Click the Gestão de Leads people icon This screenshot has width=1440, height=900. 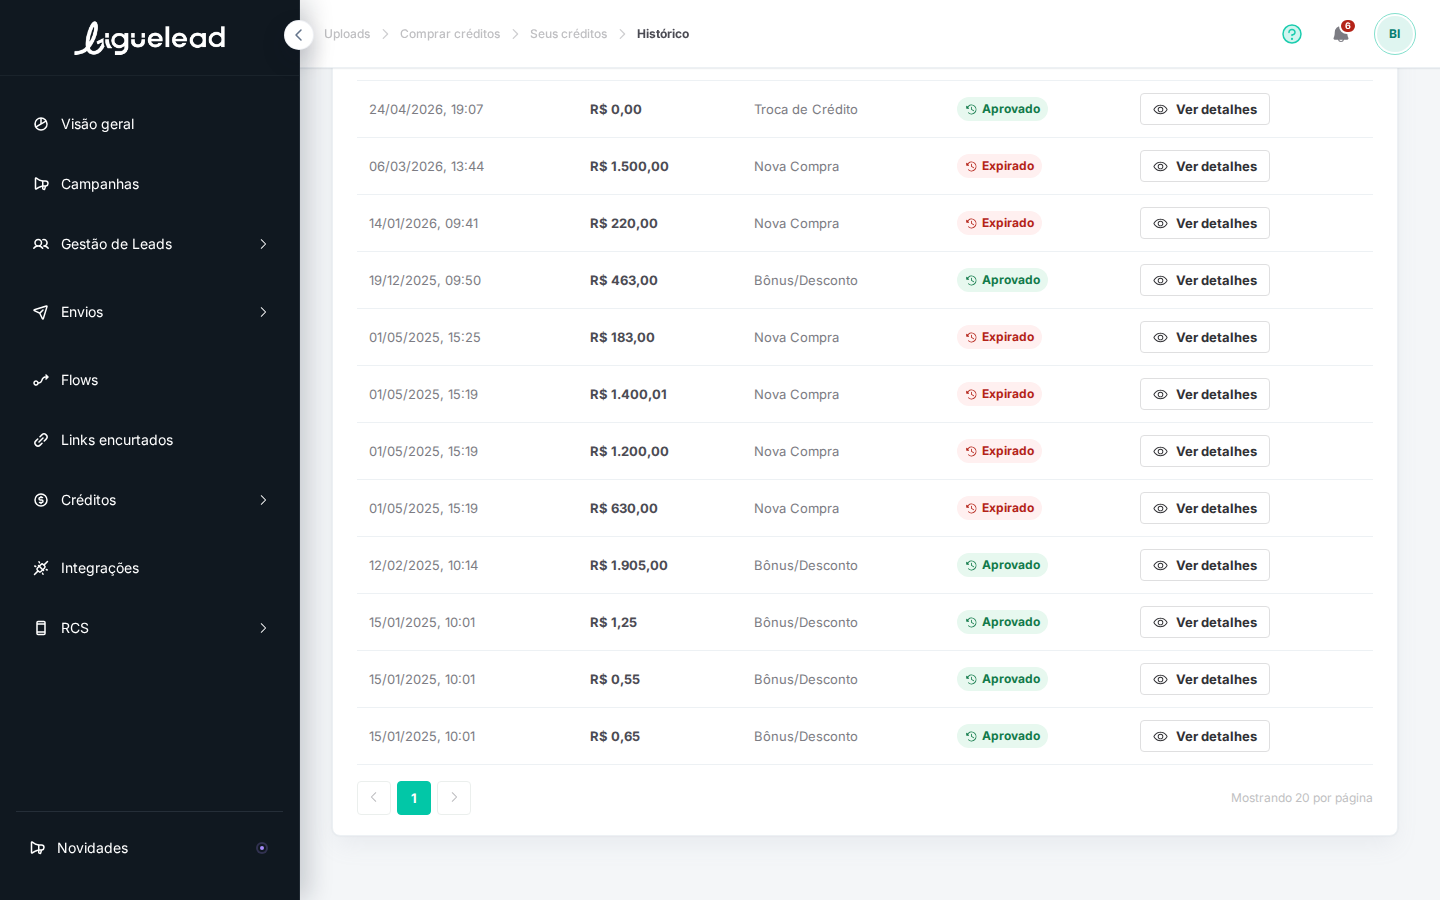[x=41, y=244]
